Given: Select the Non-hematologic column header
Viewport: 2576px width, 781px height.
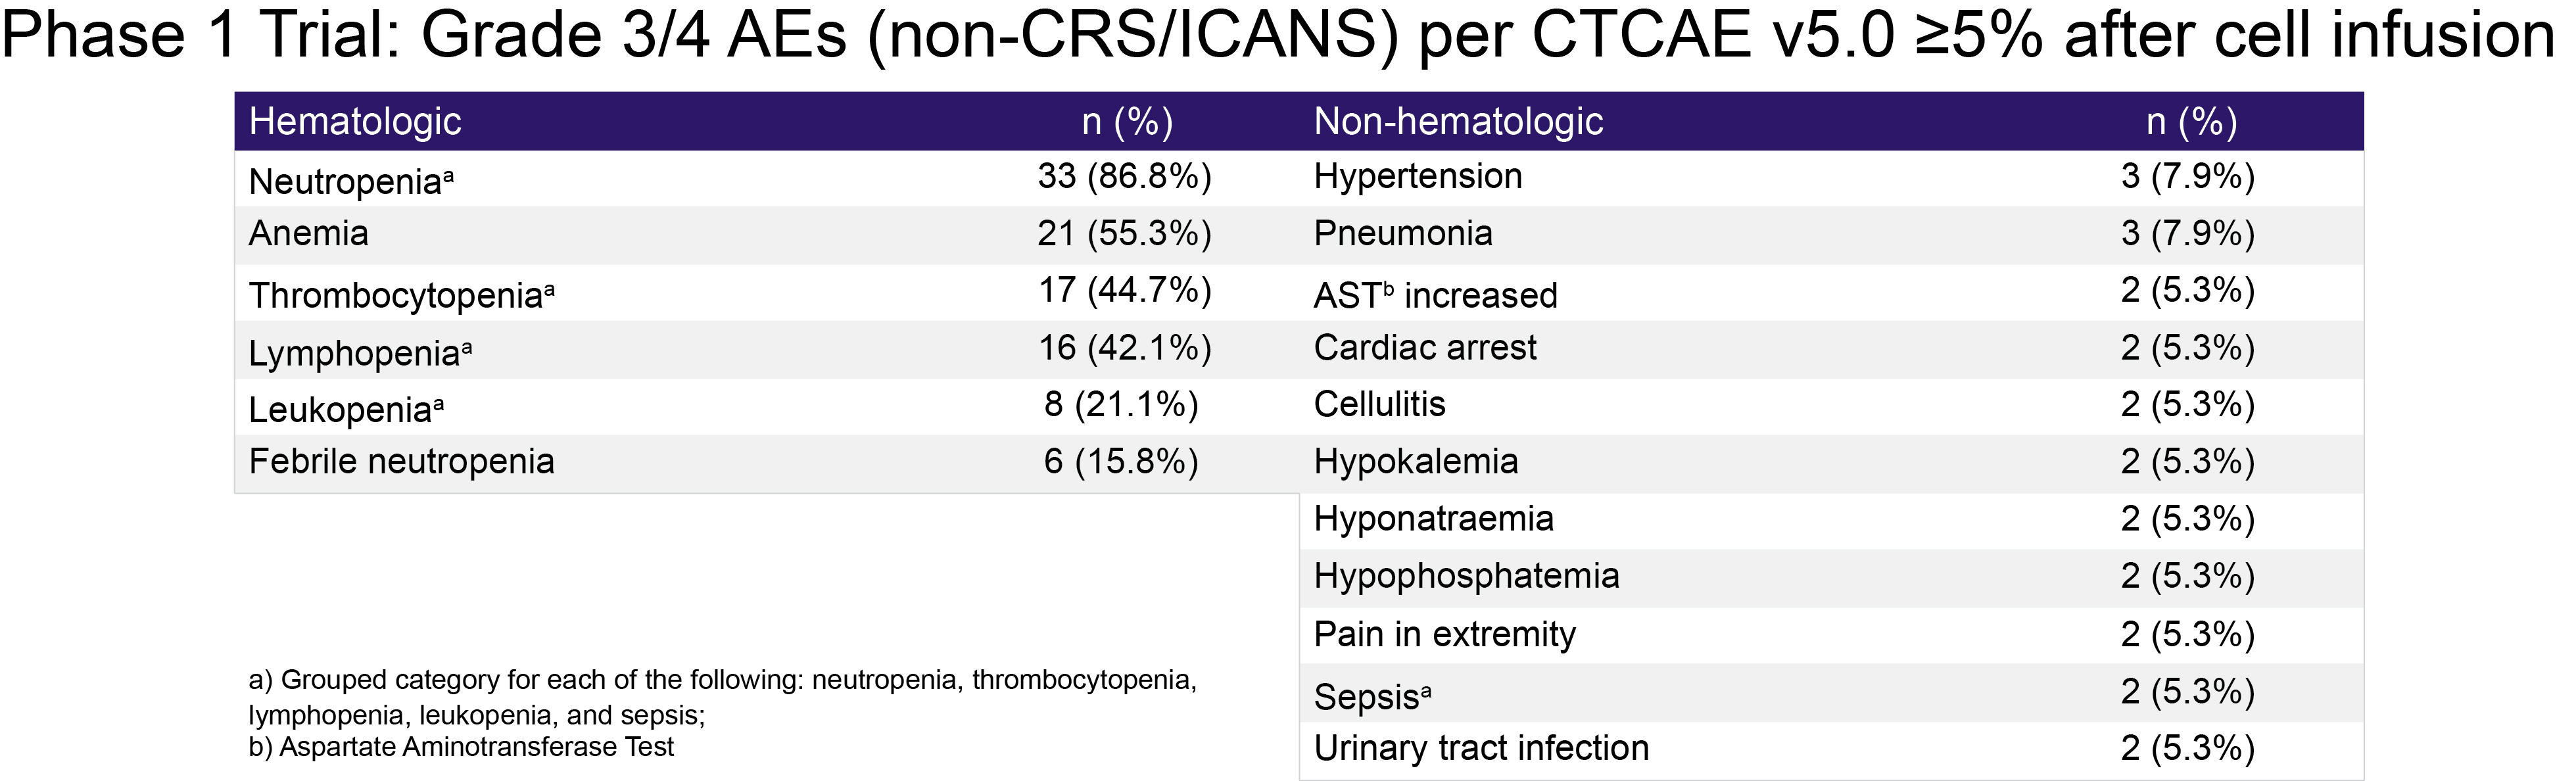Looking at the screenshot, I should pos(1458,122).
